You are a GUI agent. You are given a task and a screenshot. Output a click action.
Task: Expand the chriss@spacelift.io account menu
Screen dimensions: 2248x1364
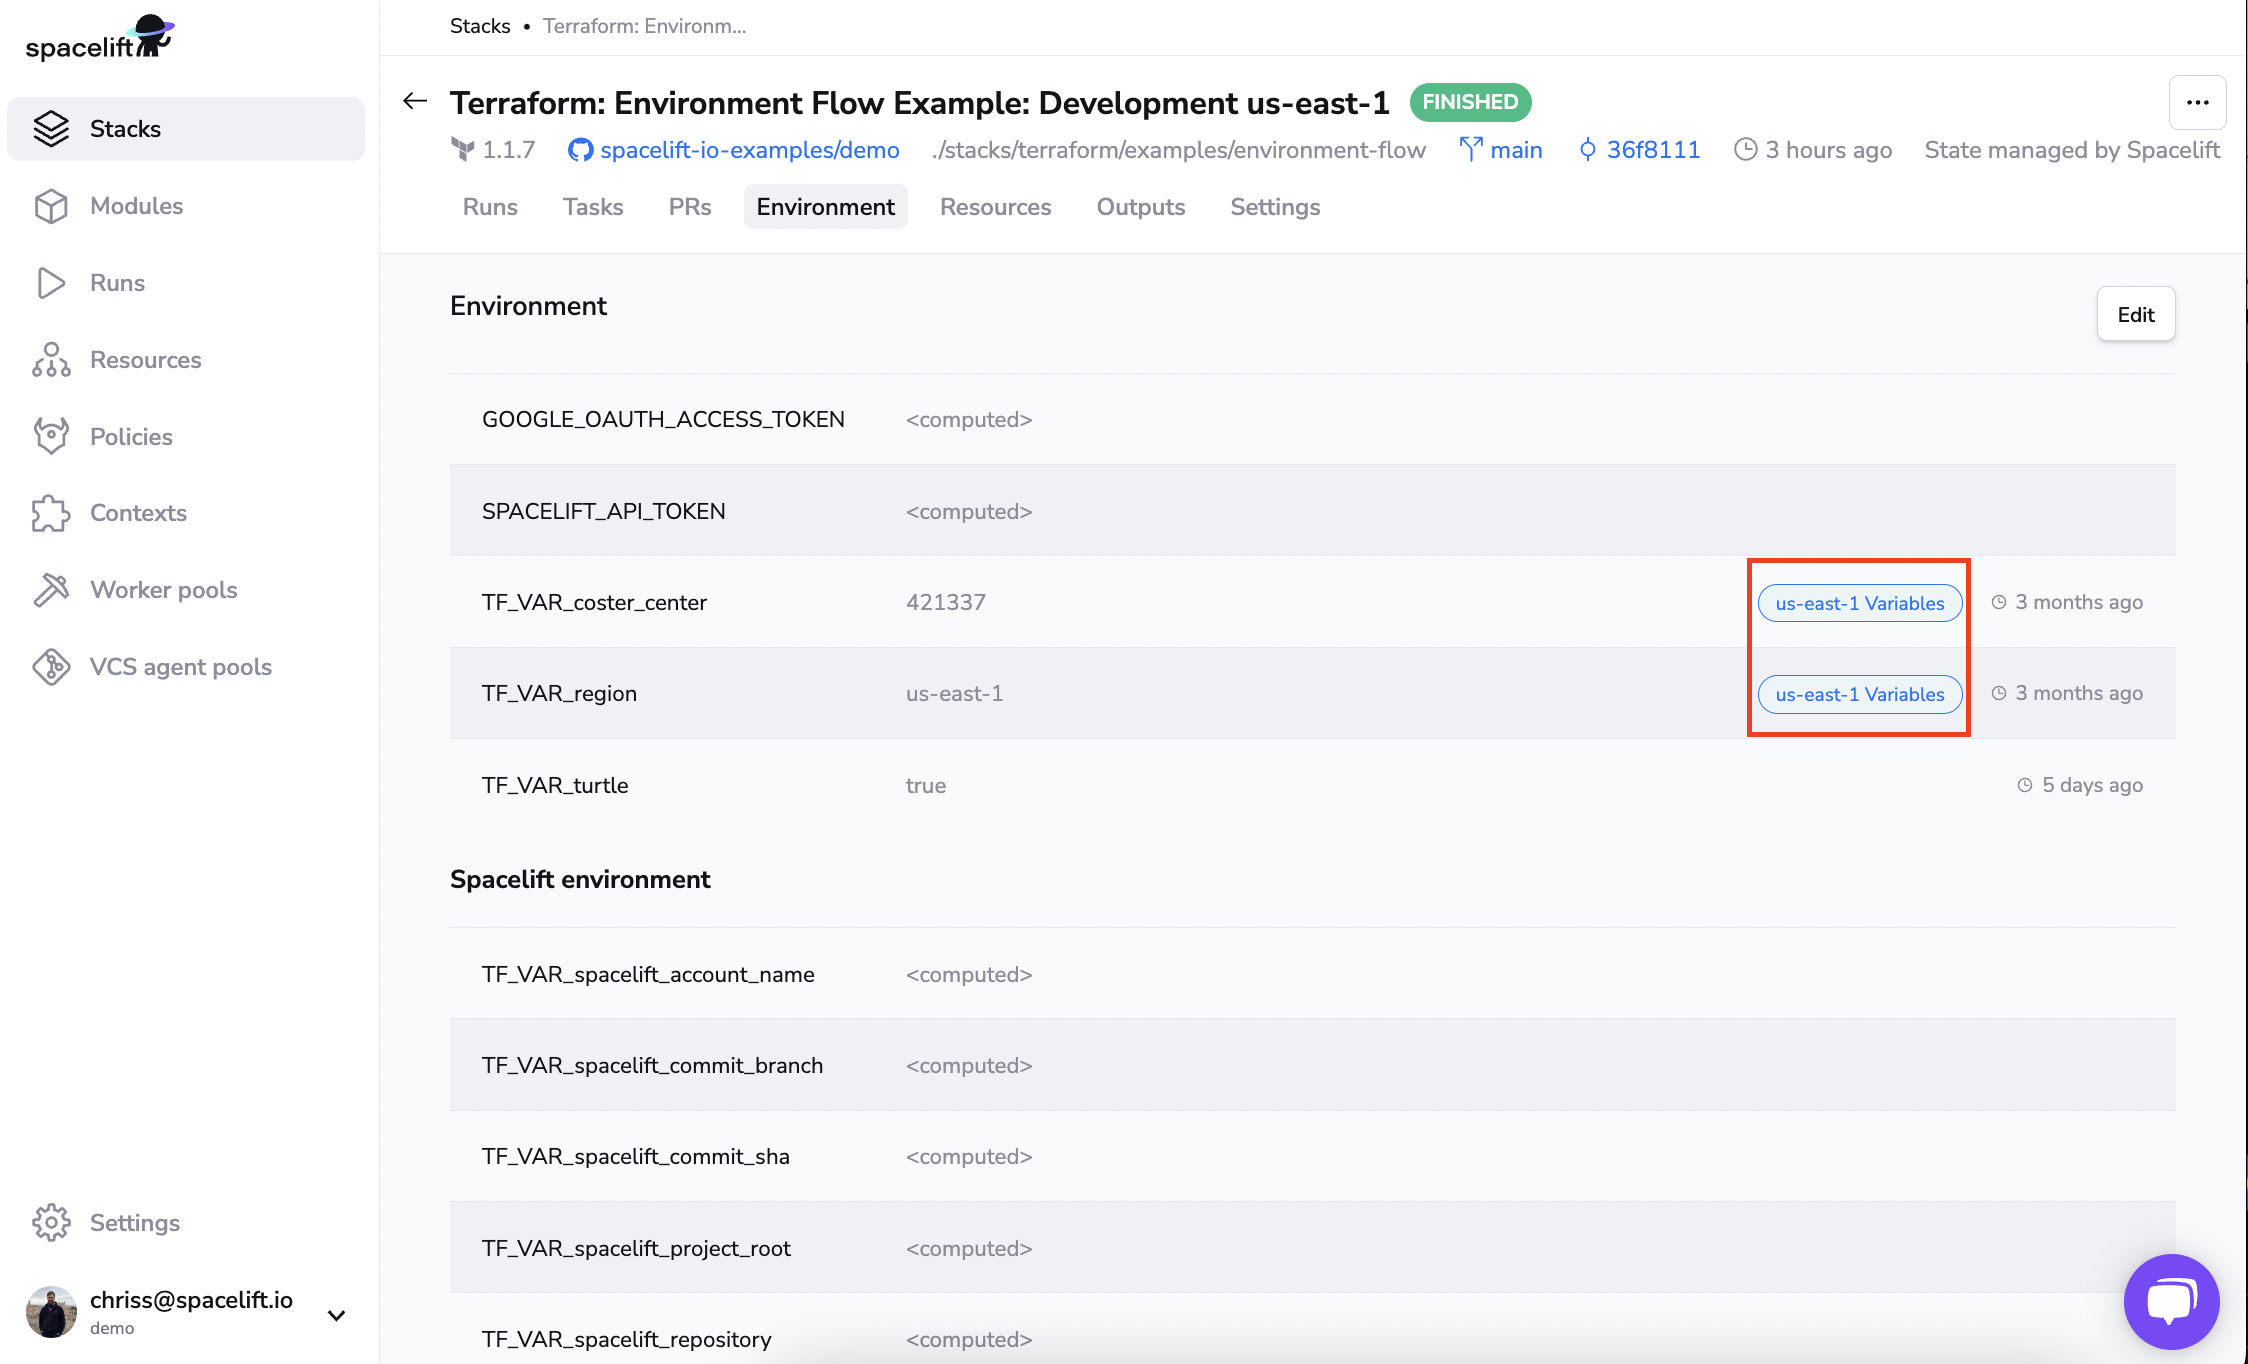pyautogui.click(x=337, y=1314)
